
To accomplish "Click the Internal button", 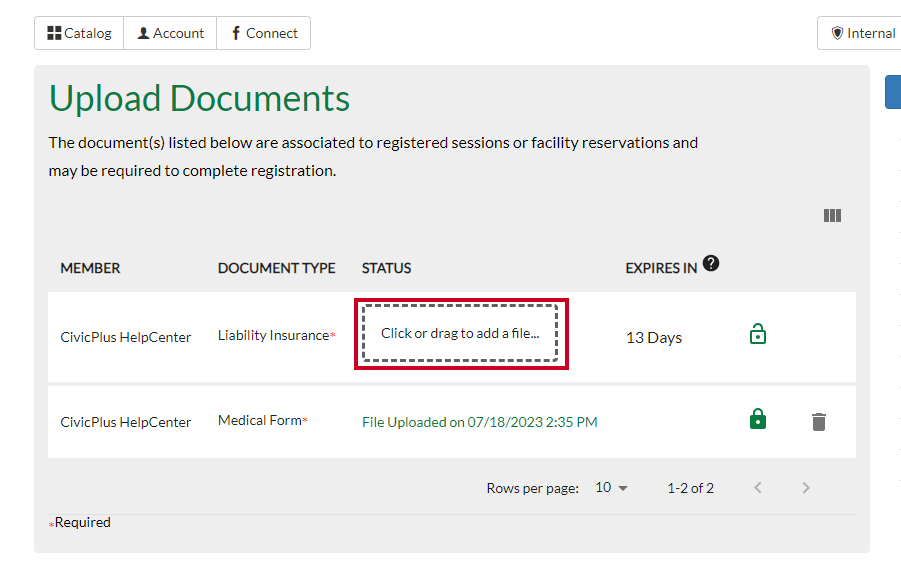I will click(x=860, y=33).
